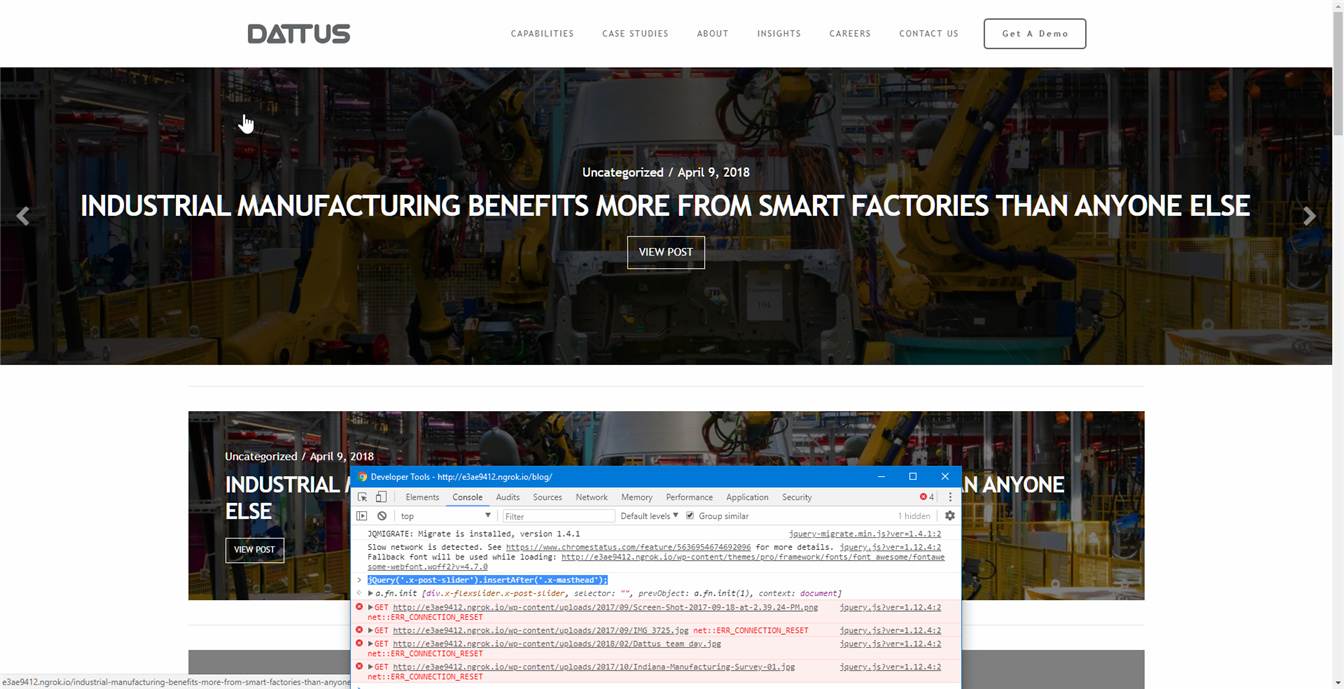
Task: Toggle the Group similar checkbox
Action: click(x=690, y=516)
